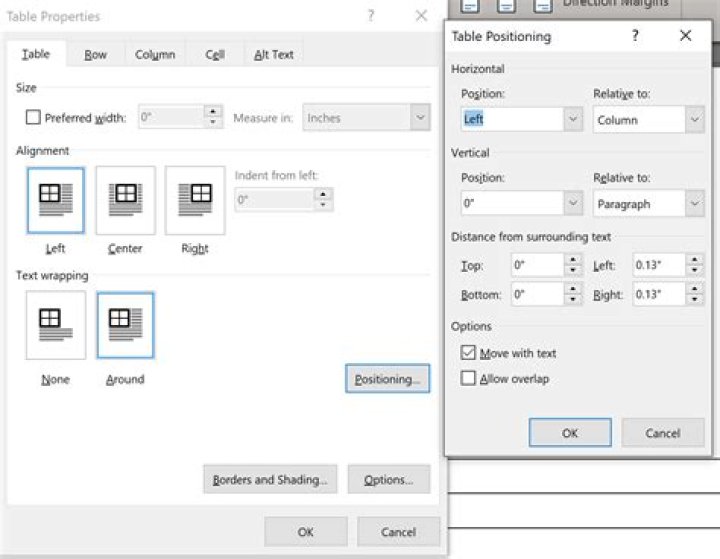Click the Indent from left field
Viewport: 720px width, 559px height.
pyautogui.click(x=274, y=200)
